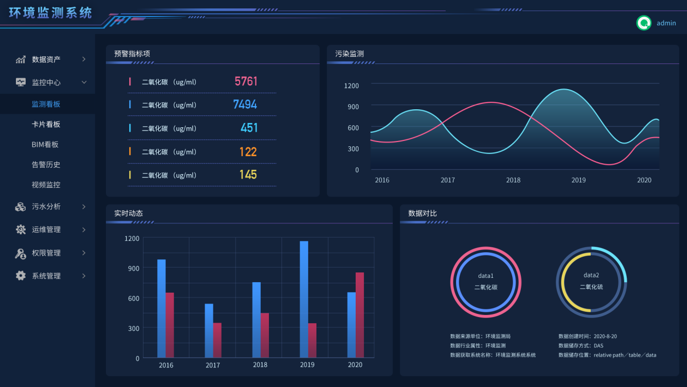687x387 pixels.
Task: Click the 实时动态 panel title
Action: [128, 213]
